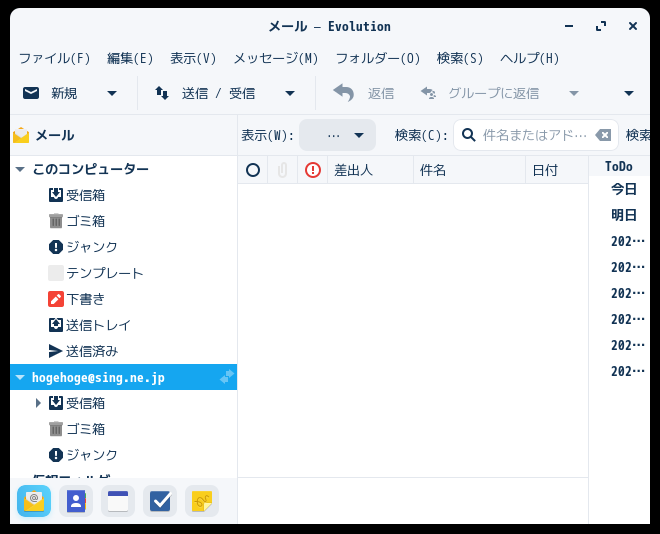The image size is (660, 534).
Task: Collapse the hogehoge@sing.ne.jp account
Action: click(x=20, y=377)
